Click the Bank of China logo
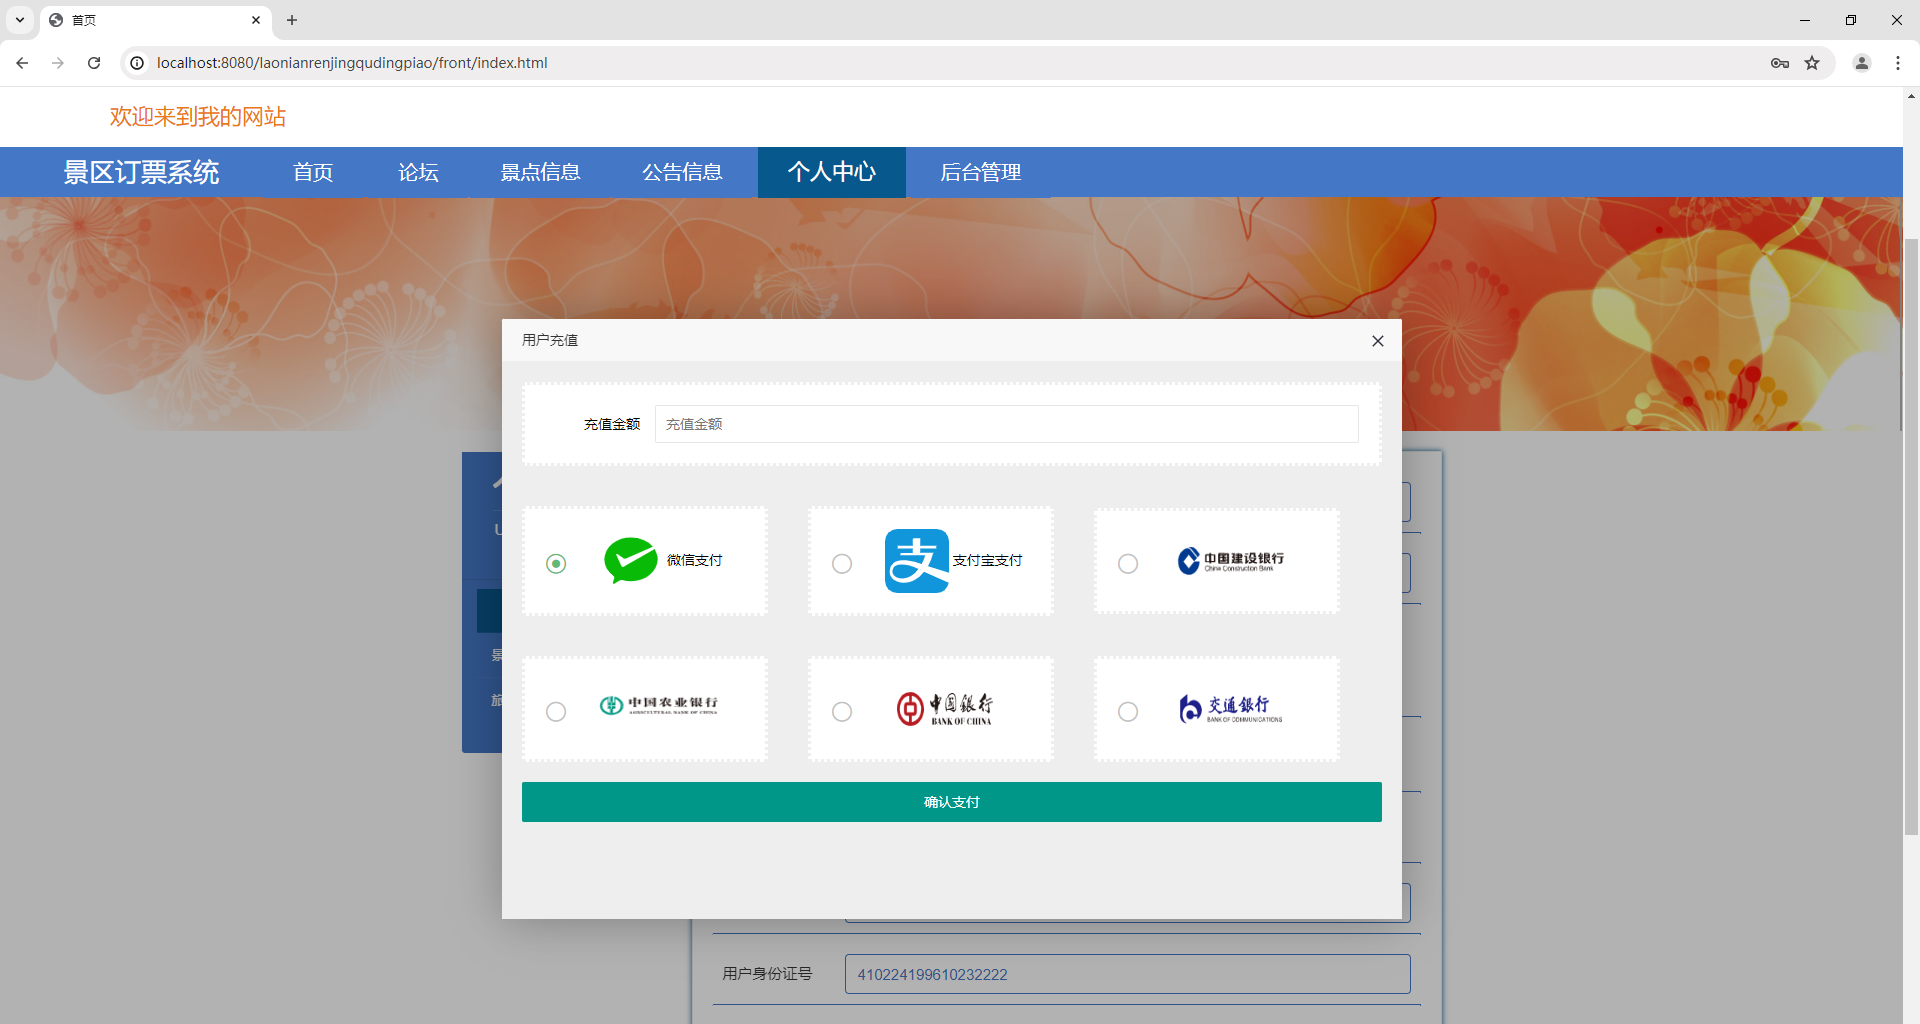Viewport: 1920px width, 1024px height. pyautogui.click(x=945, y=709)
